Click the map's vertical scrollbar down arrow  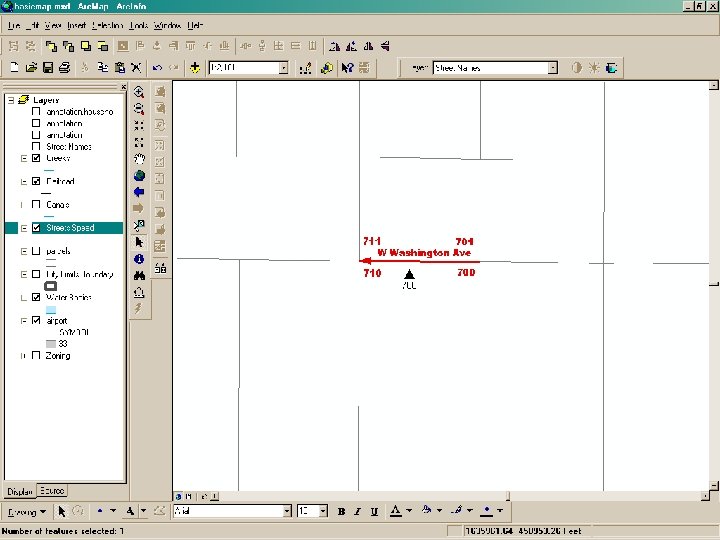(714, 485)
